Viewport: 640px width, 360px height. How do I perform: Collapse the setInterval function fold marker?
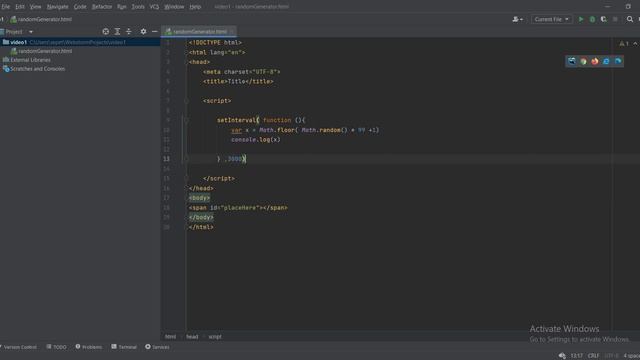tap(186, 120)
